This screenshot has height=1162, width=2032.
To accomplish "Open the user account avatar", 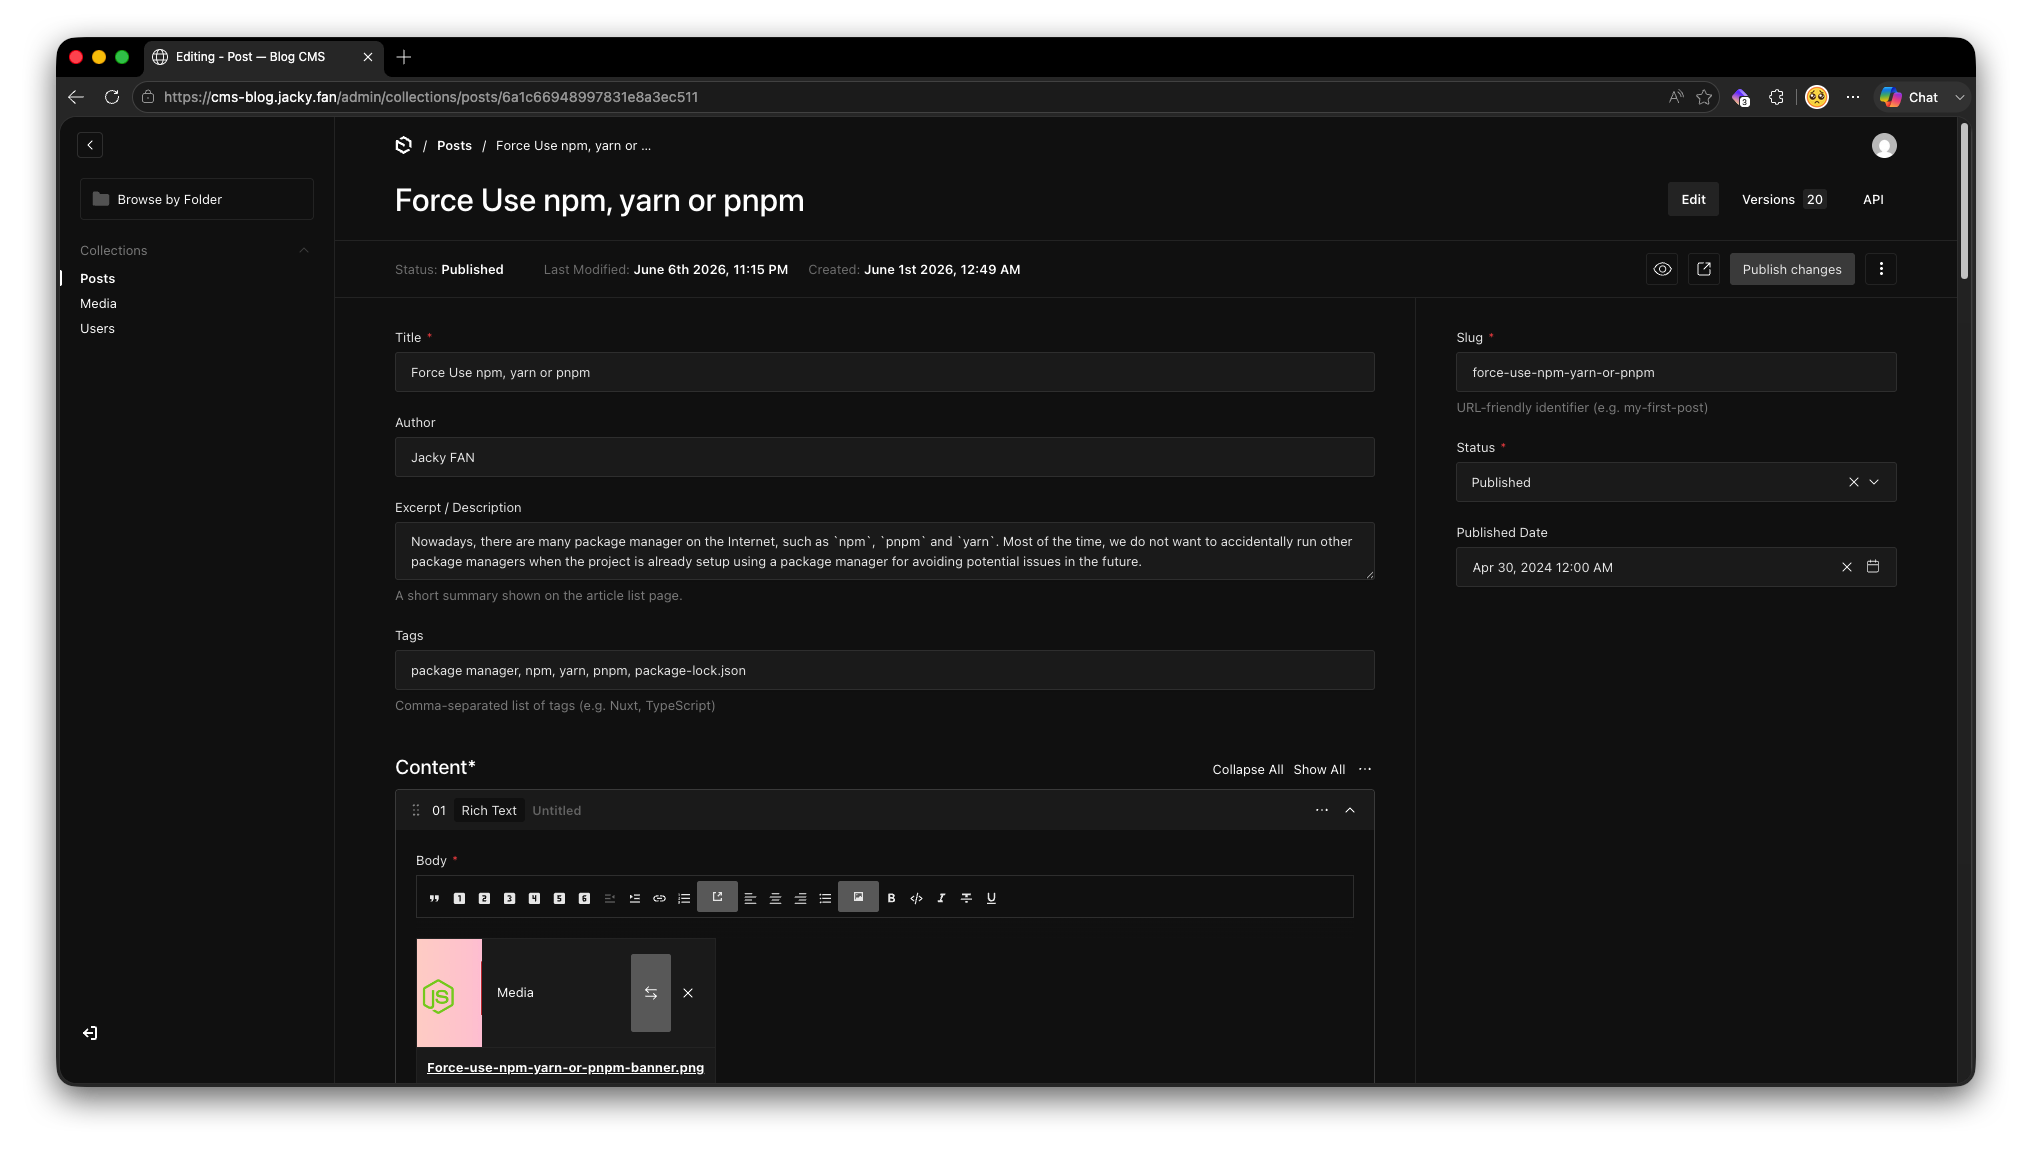I will tap(1884, 146).
